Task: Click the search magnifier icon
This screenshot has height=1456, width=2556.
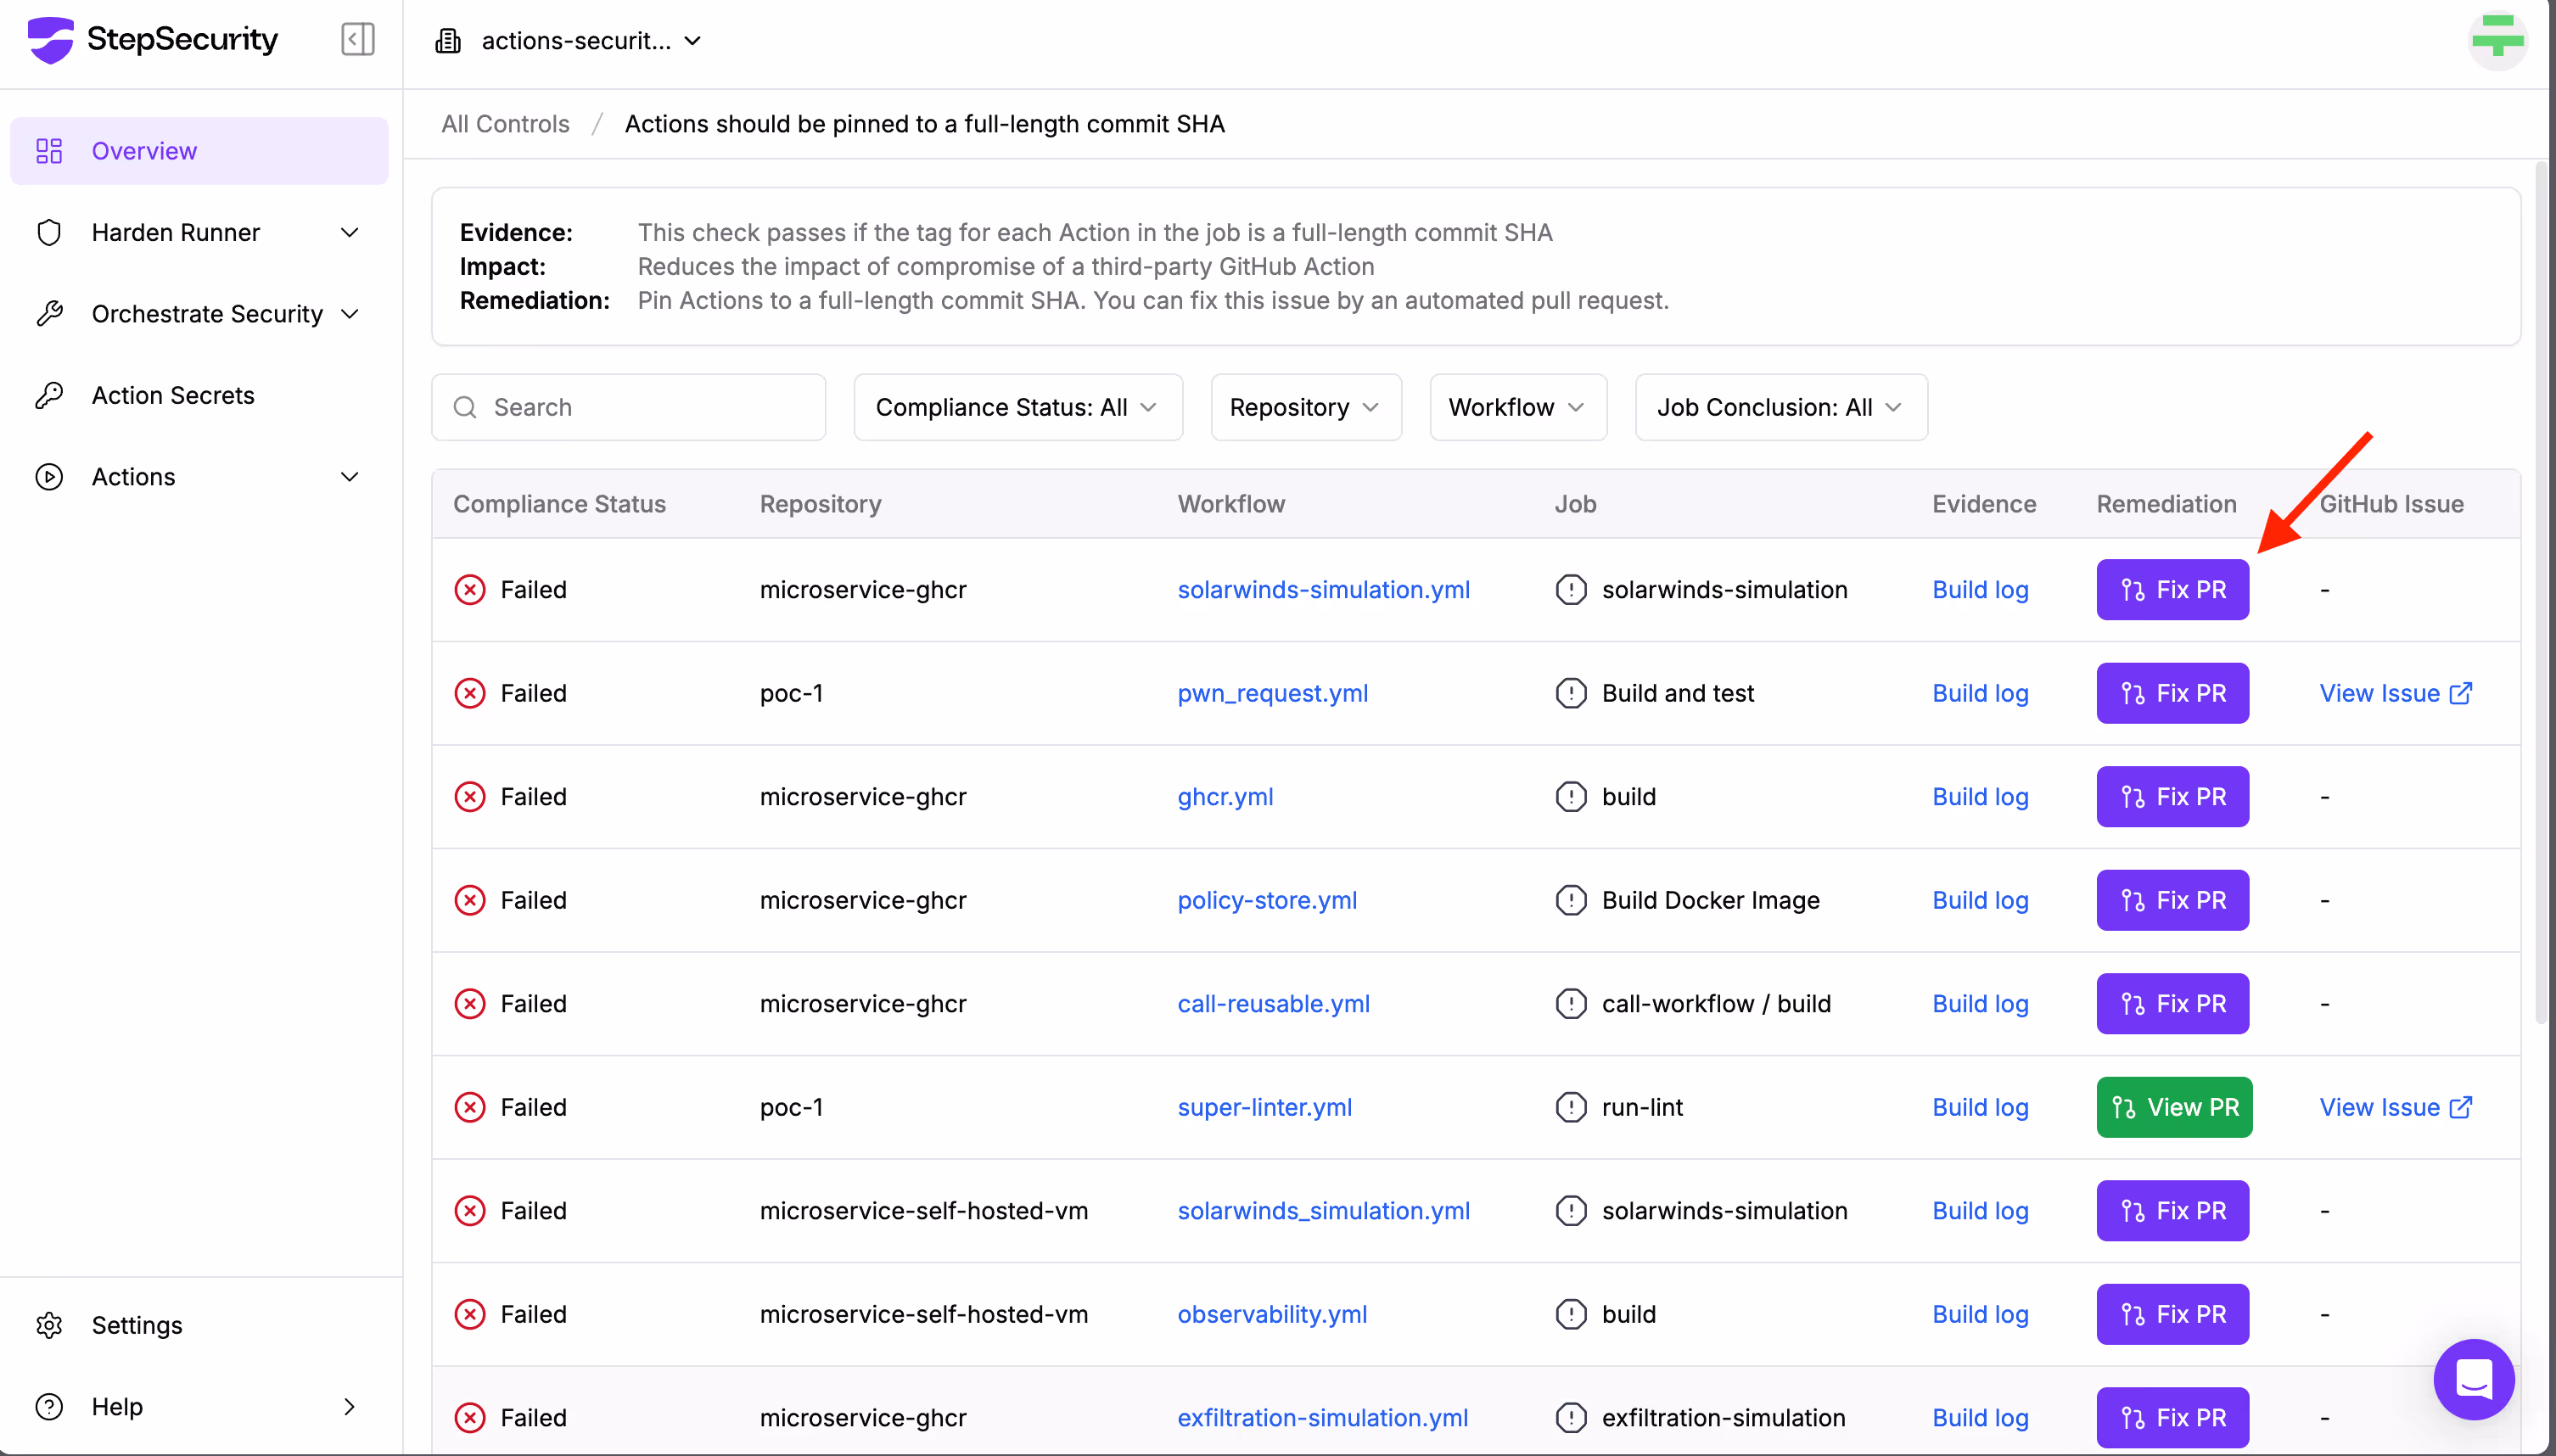Action: tap(465, 407)
